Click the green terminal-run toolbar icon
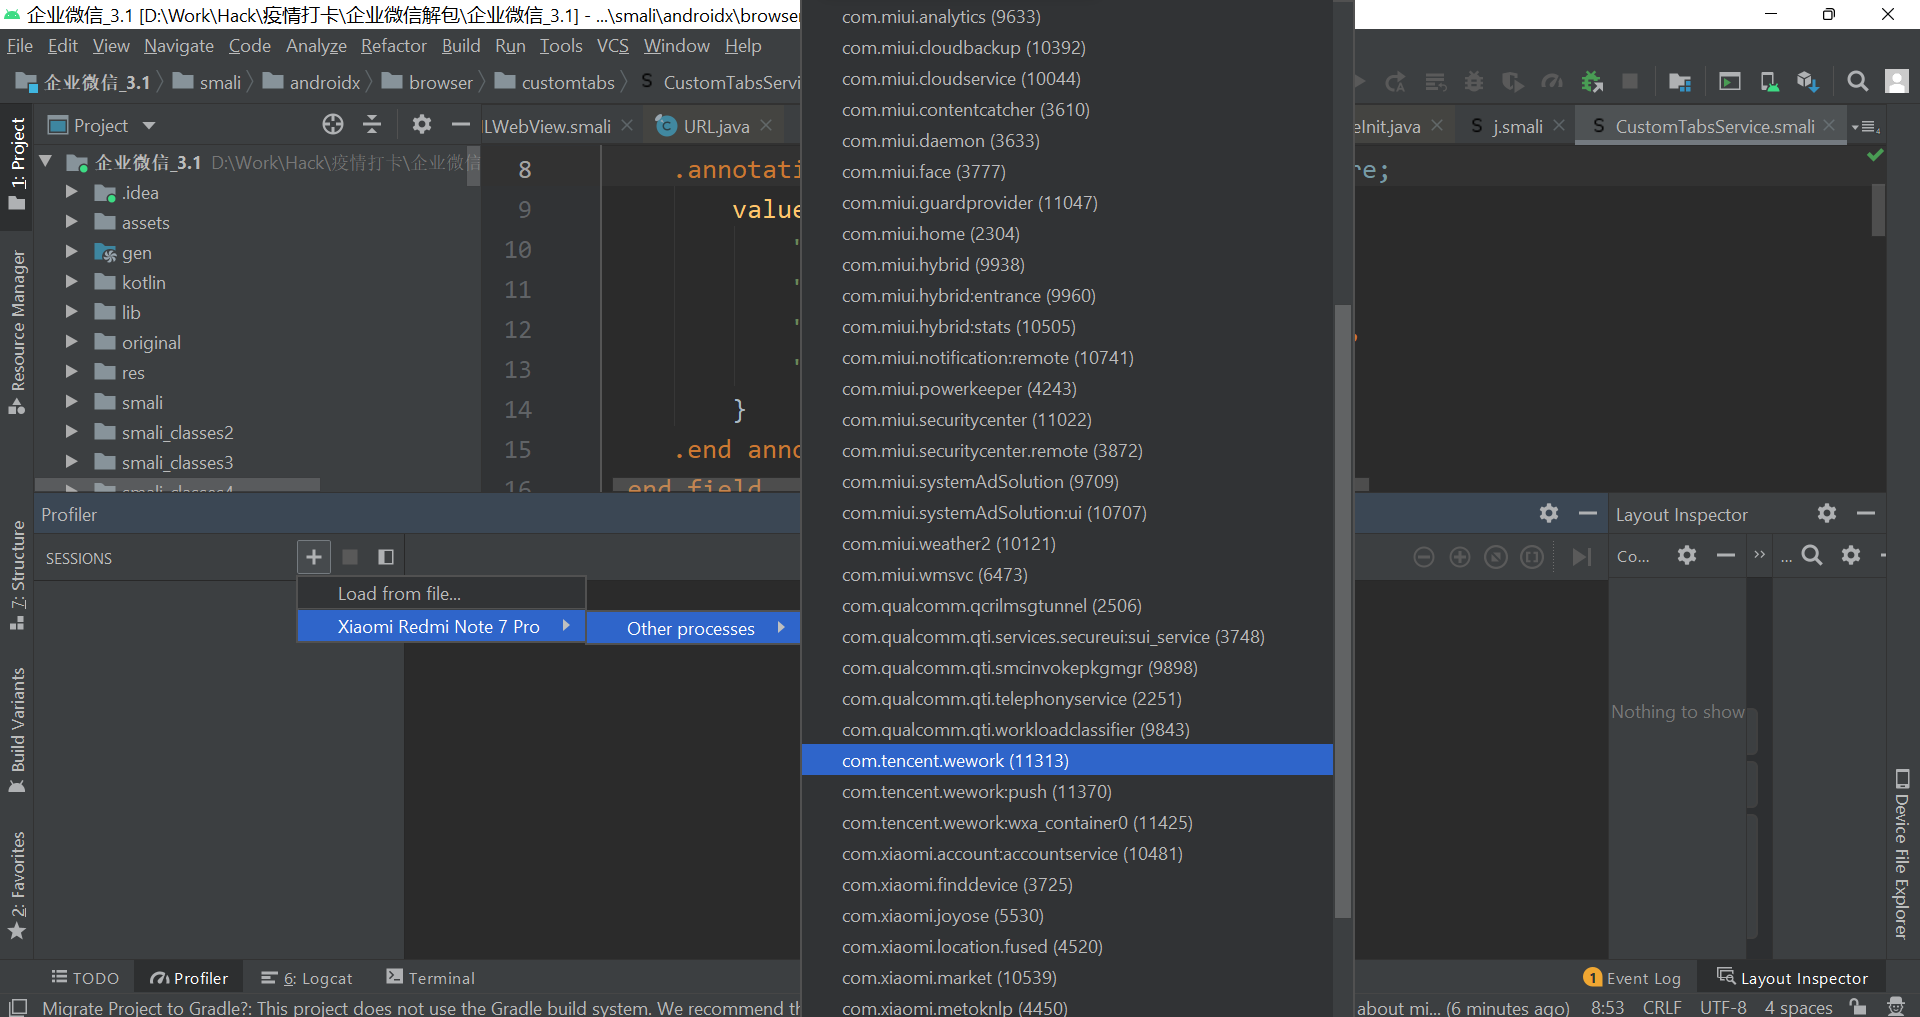Screen dimensions: 1920x1017 pos(1730,82)
